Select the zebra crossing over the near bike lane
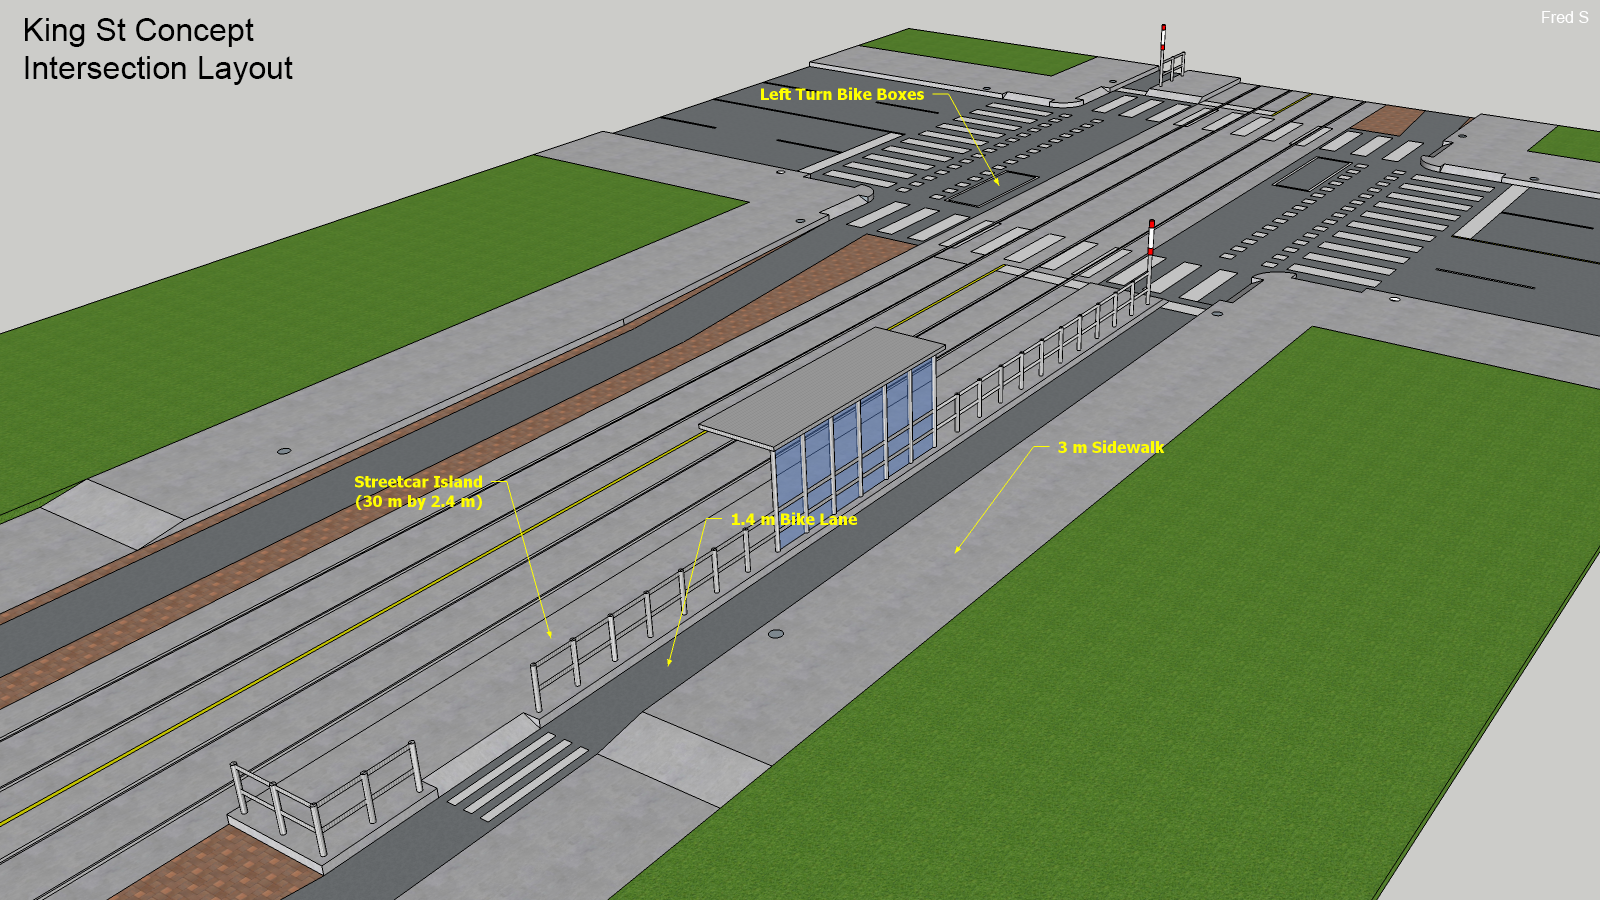This screenshot has height=900, width=1600. (517, 776)
